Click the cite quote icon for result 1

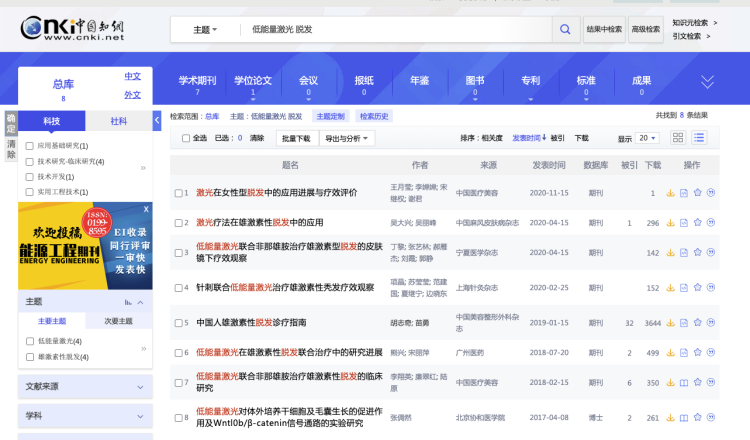point(711,192)
